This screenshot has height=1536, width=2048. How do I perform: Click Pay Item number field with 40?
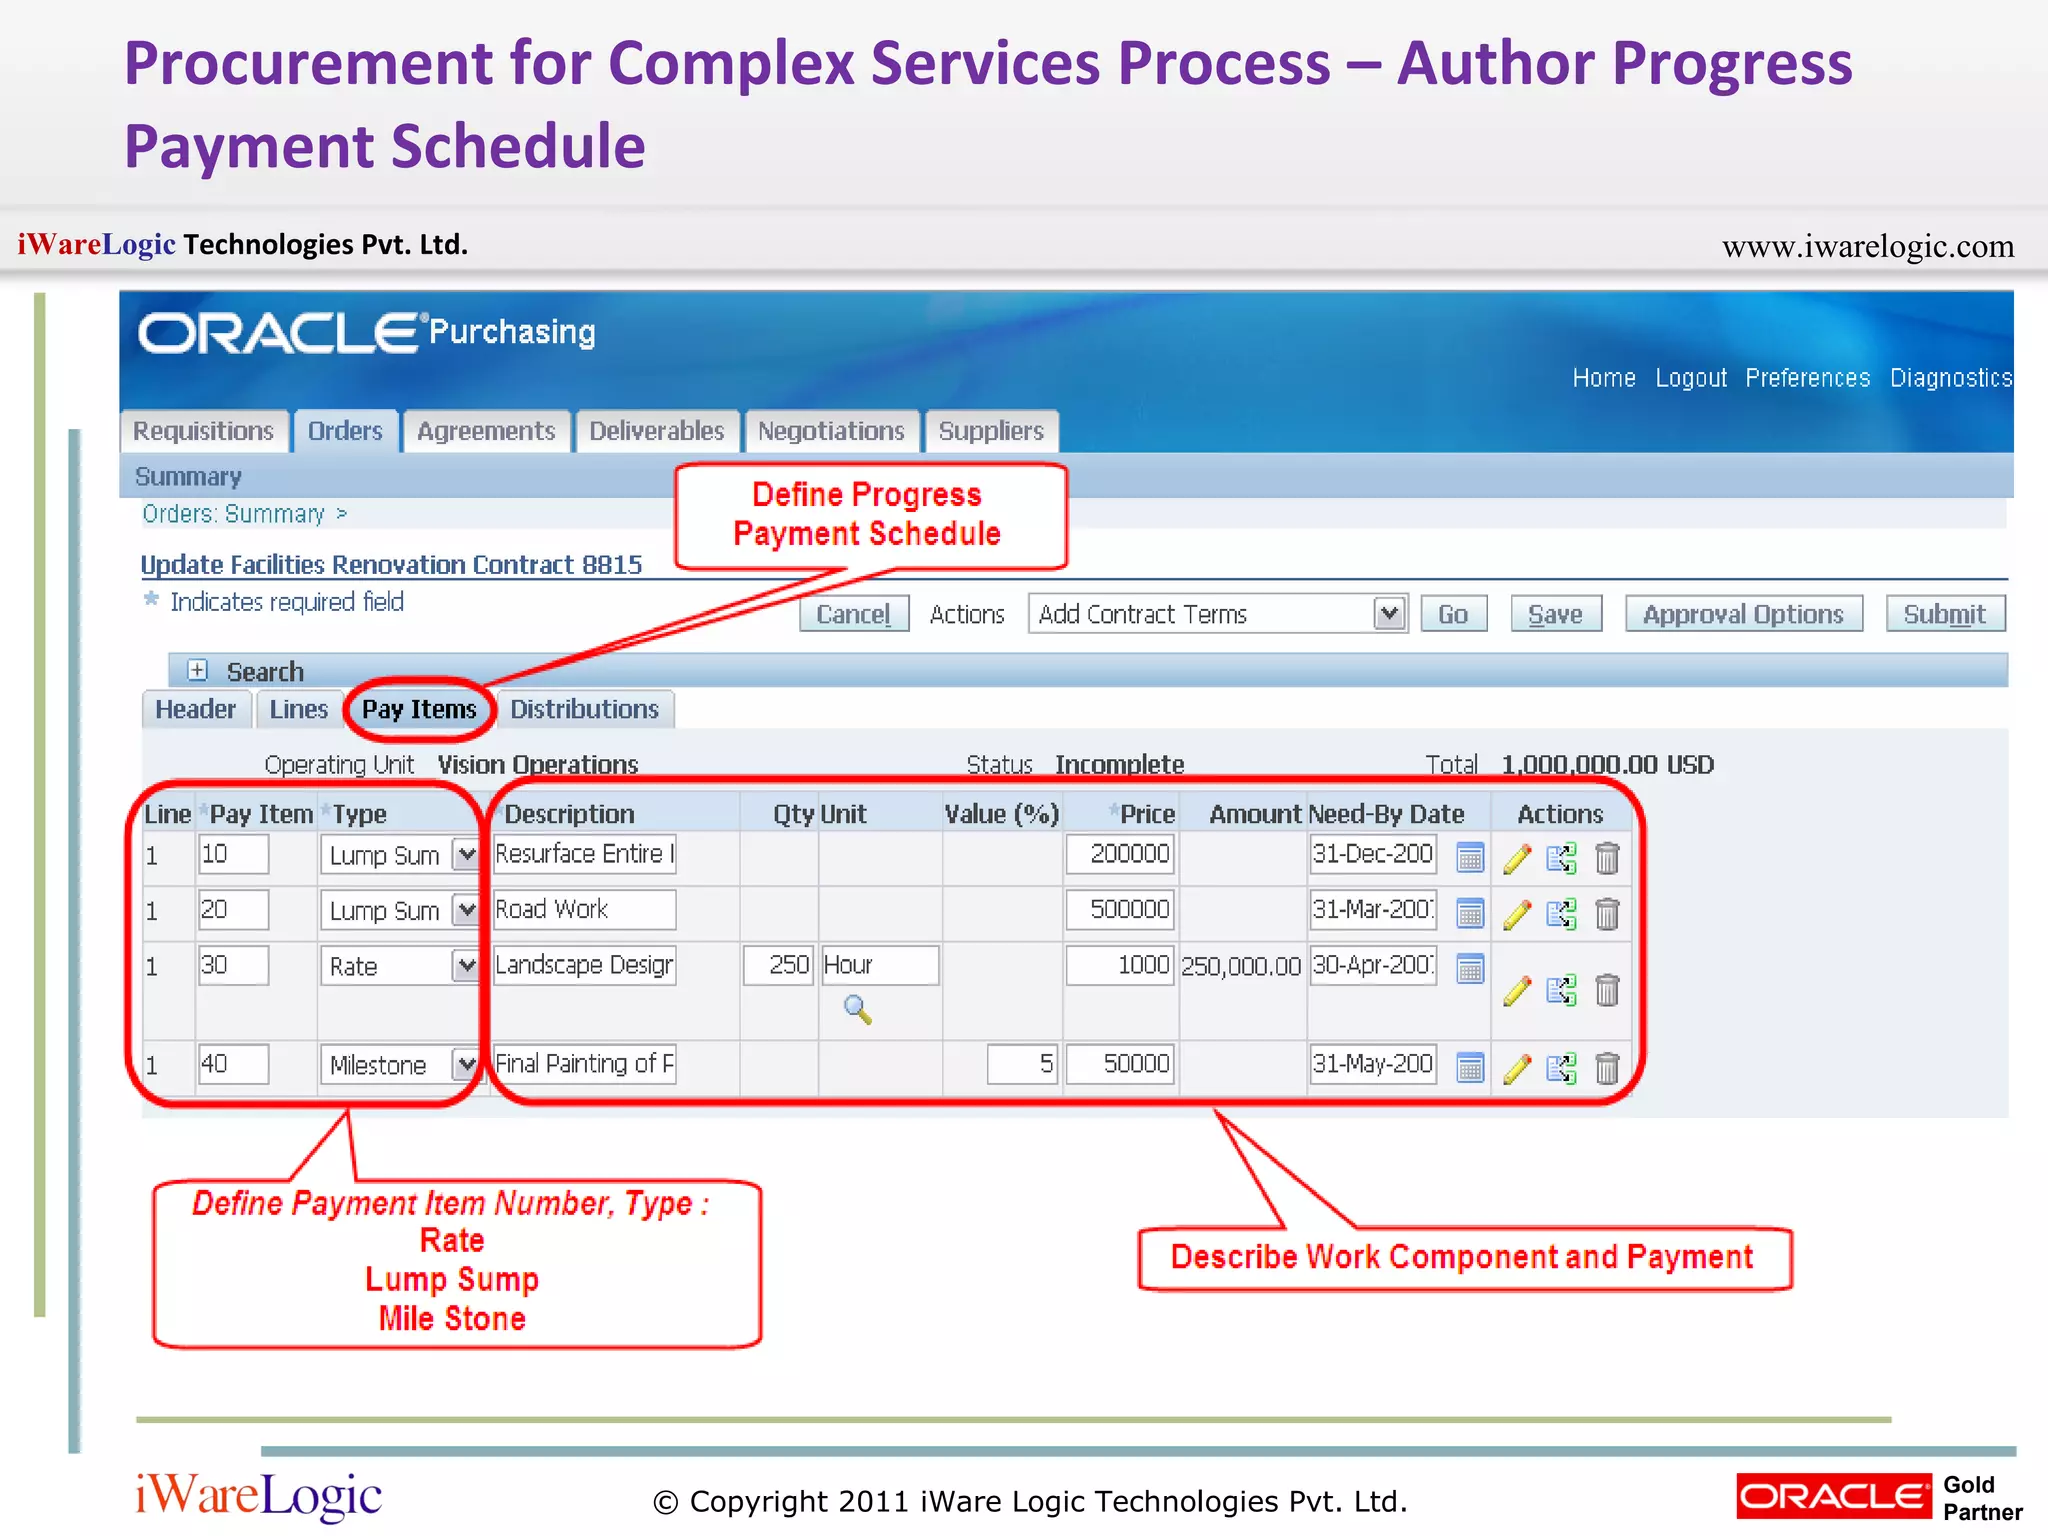233,1063
